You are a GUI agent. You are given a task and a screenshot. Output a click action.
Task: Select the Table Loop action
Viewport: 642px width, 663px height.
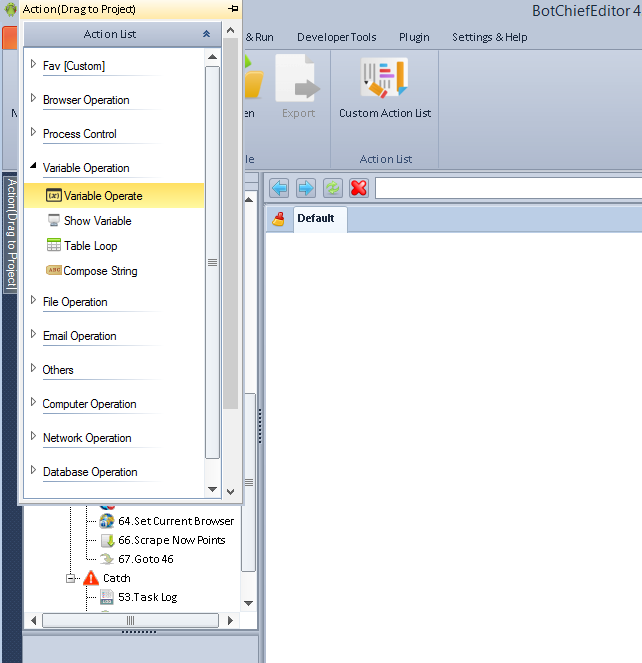[x=90, y=246]
